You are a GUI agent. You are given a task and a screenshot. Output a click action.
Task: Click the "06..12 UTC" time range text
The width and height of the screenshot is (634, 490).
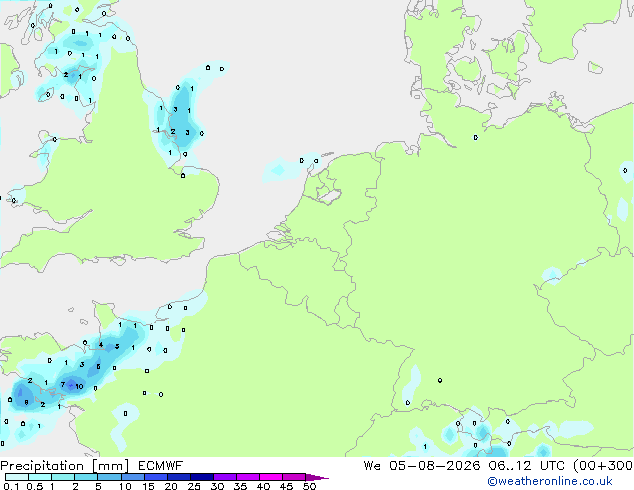click(526, 466)
